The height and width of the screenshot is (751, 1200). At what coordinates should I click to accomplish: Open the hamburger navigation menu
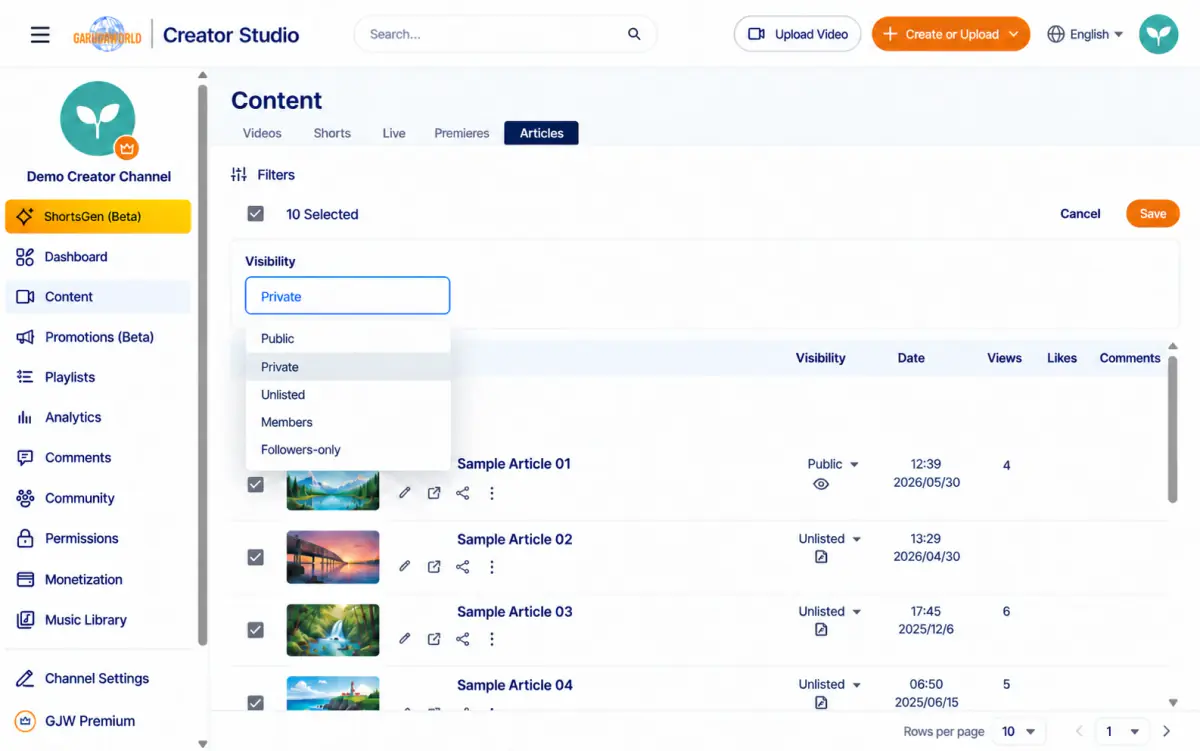(x=40, y=35)
